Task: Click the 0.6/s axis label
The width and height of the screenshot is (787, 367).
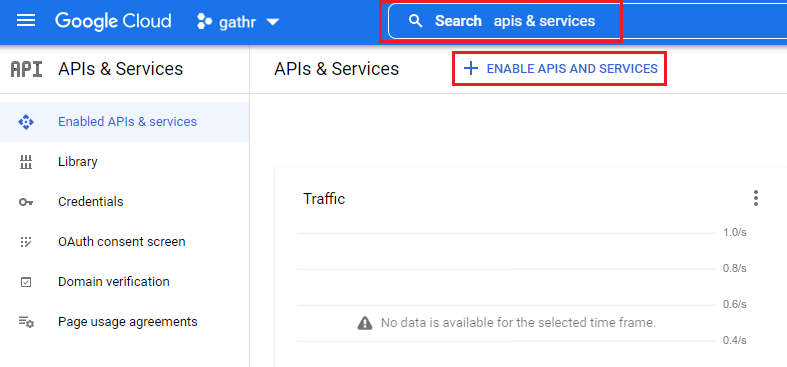Action: (x=735, y=305)
